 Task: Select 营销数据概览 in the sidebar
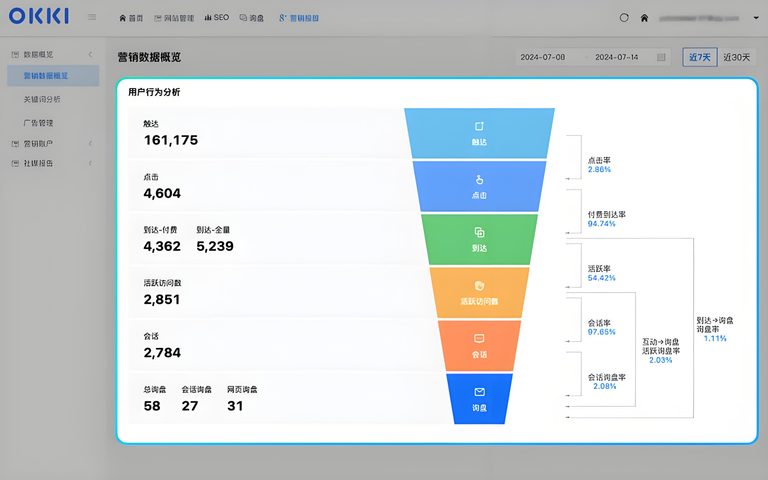(x=53, y=76)
